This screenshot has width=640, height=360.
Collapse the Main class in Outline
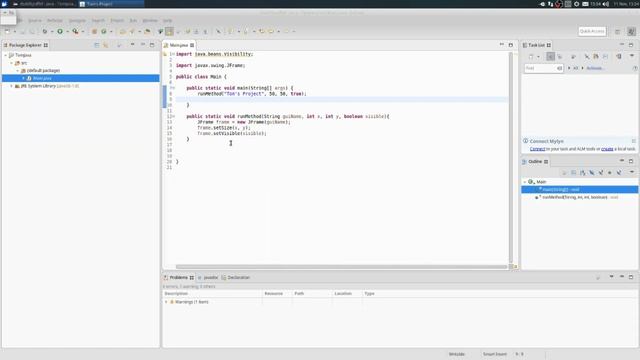[525, 182]
